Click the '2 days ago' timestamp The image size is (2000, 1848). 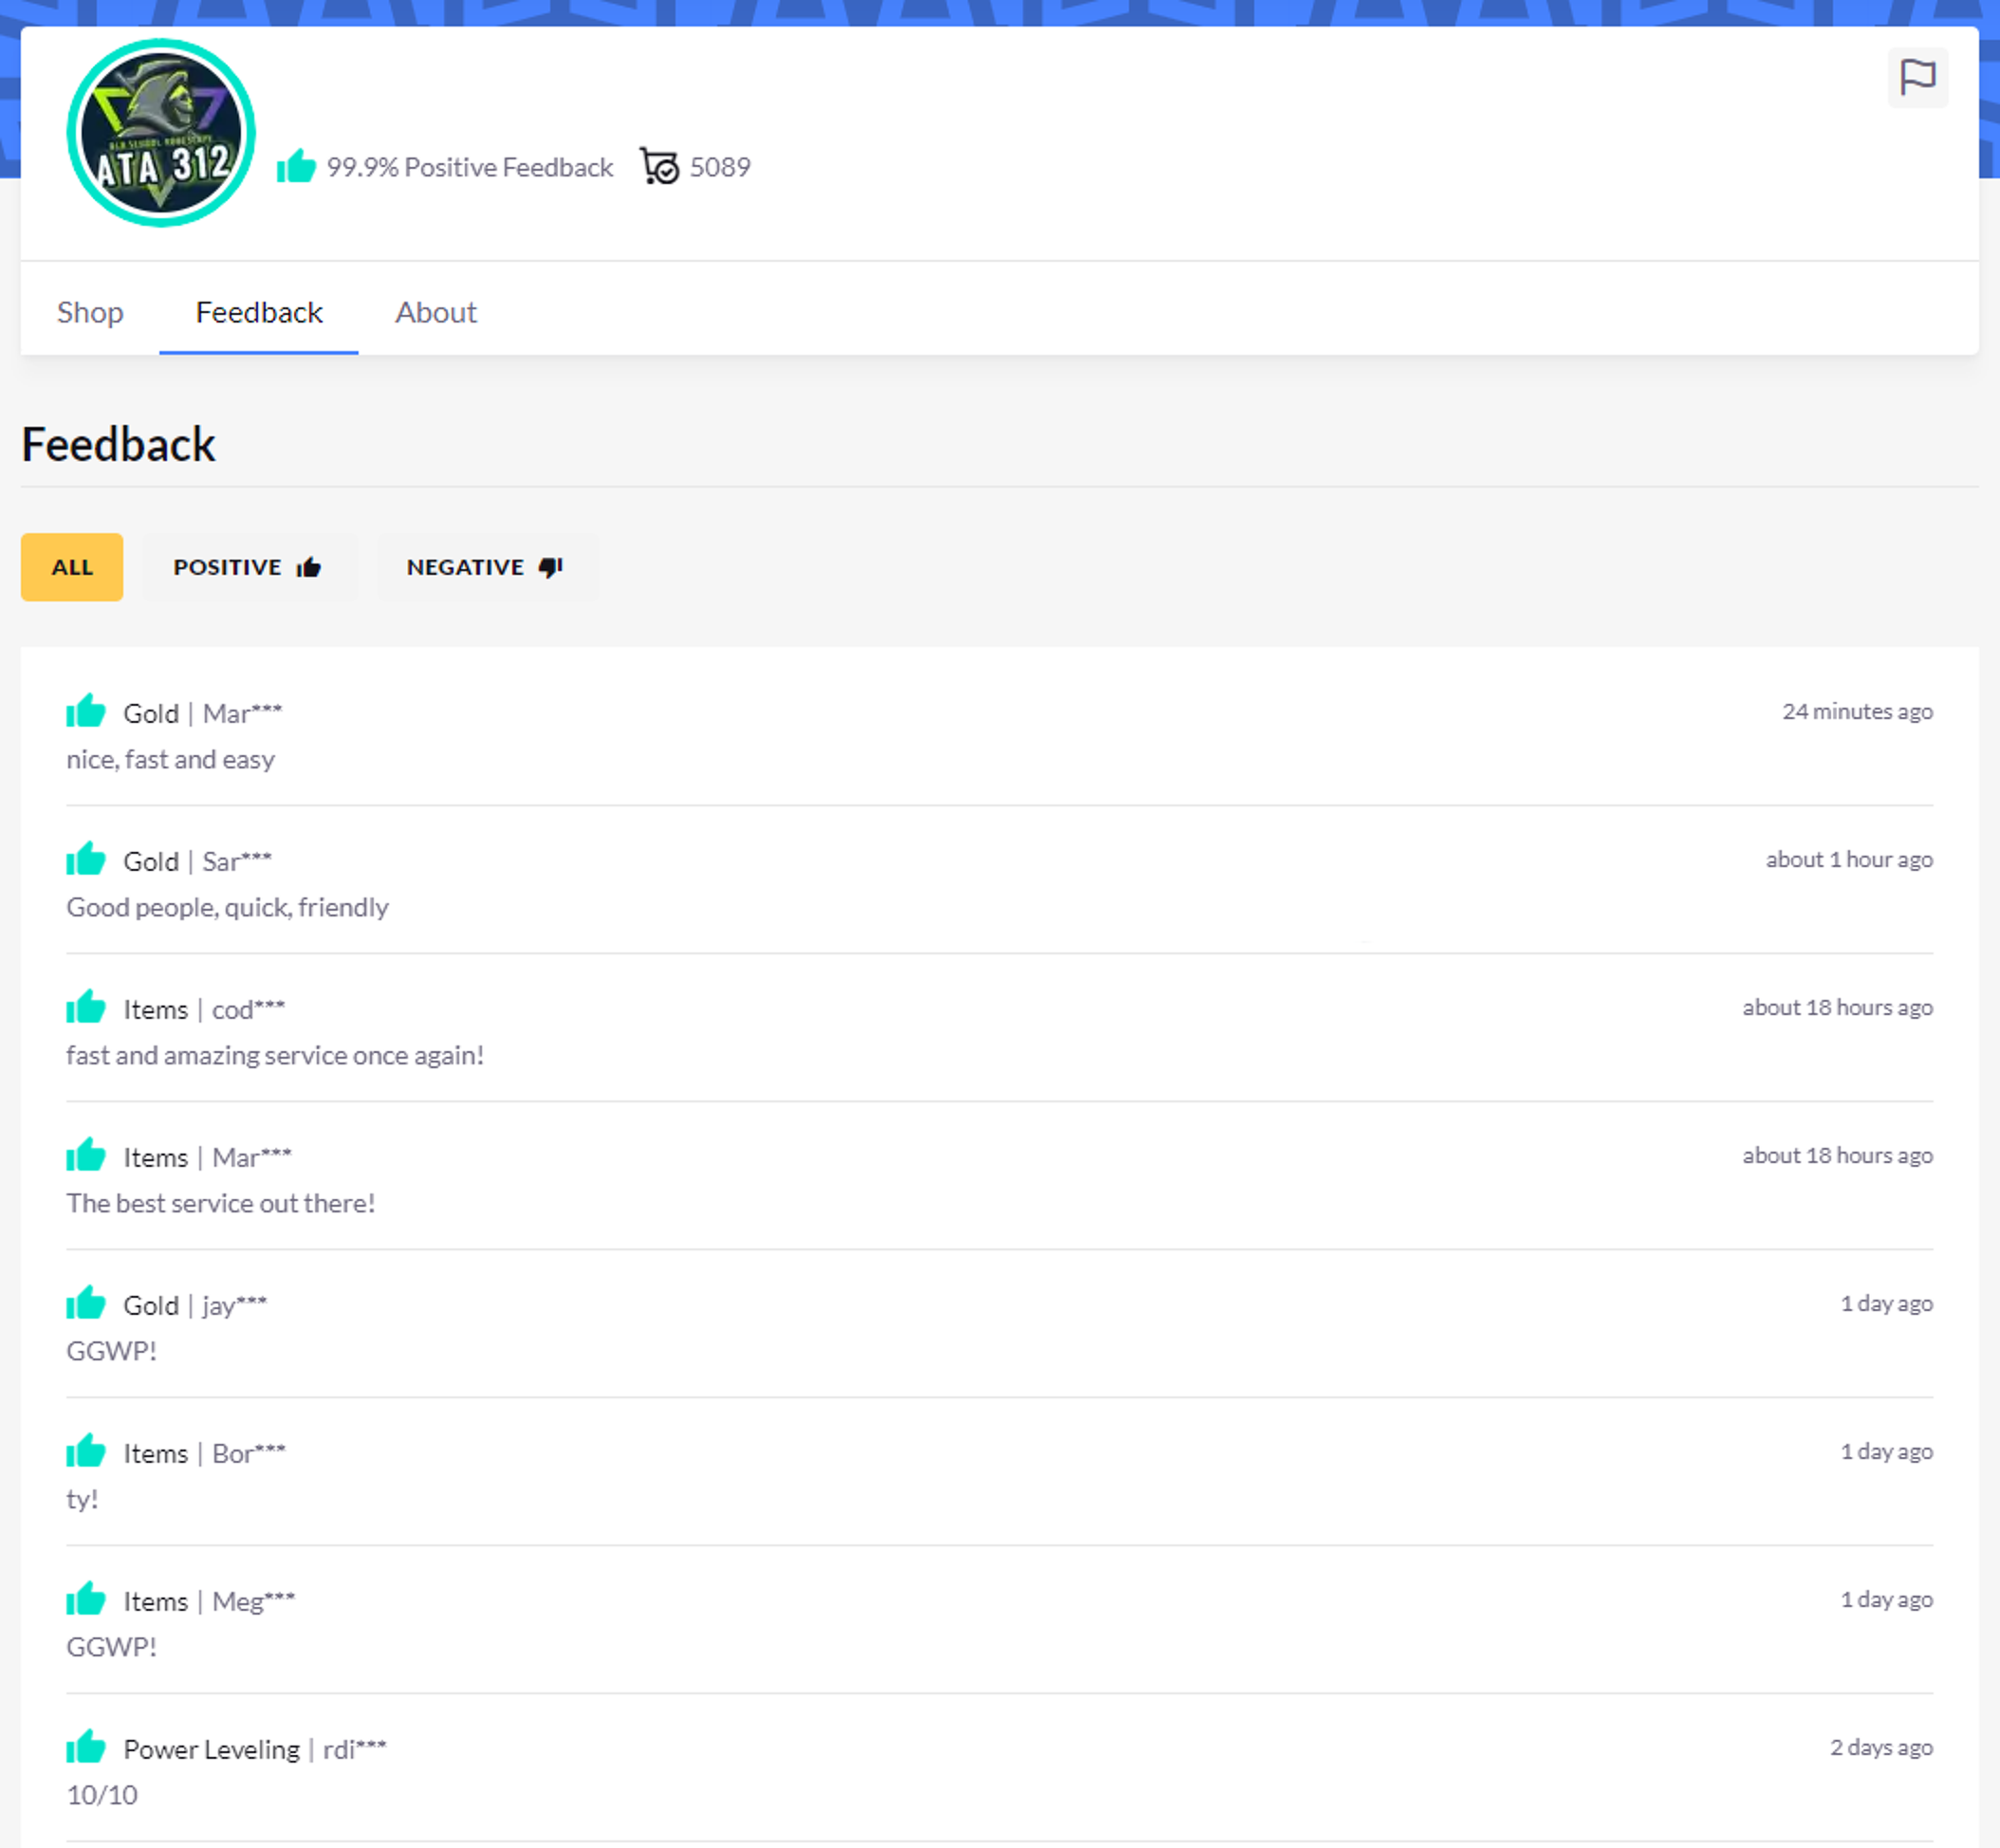click(1881, 1747)
